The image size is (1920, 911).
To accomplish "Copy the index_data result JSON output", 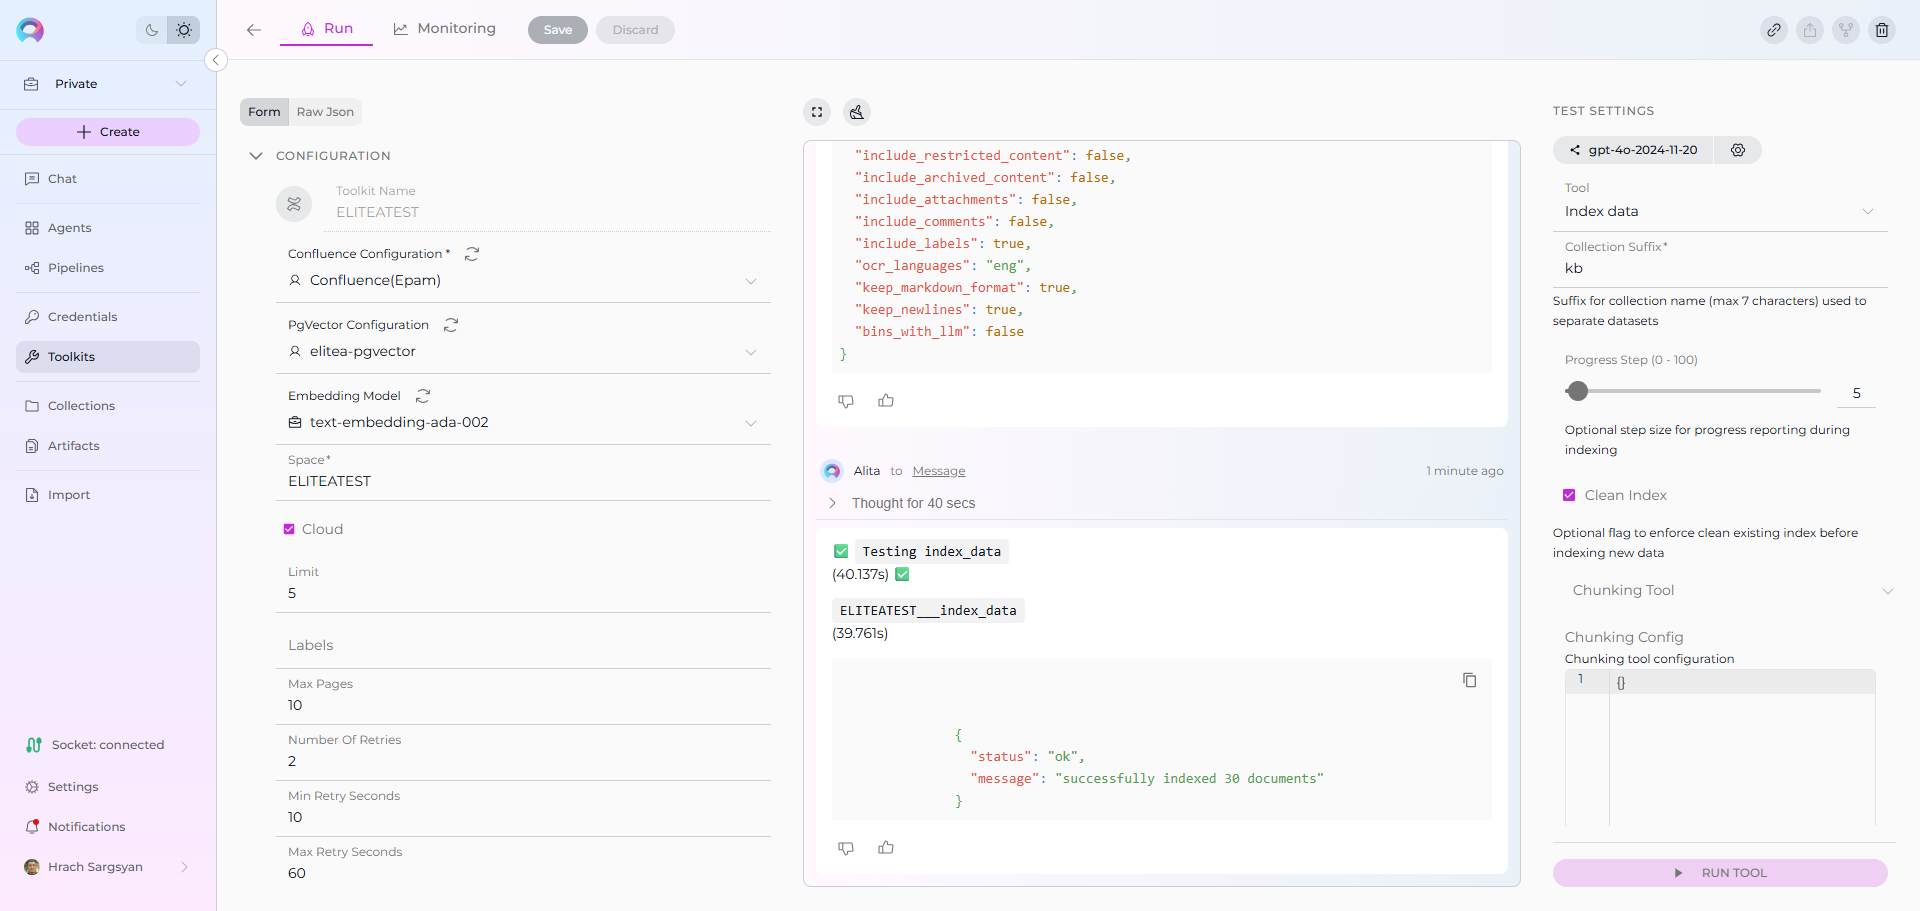I will click(1469, 680).
